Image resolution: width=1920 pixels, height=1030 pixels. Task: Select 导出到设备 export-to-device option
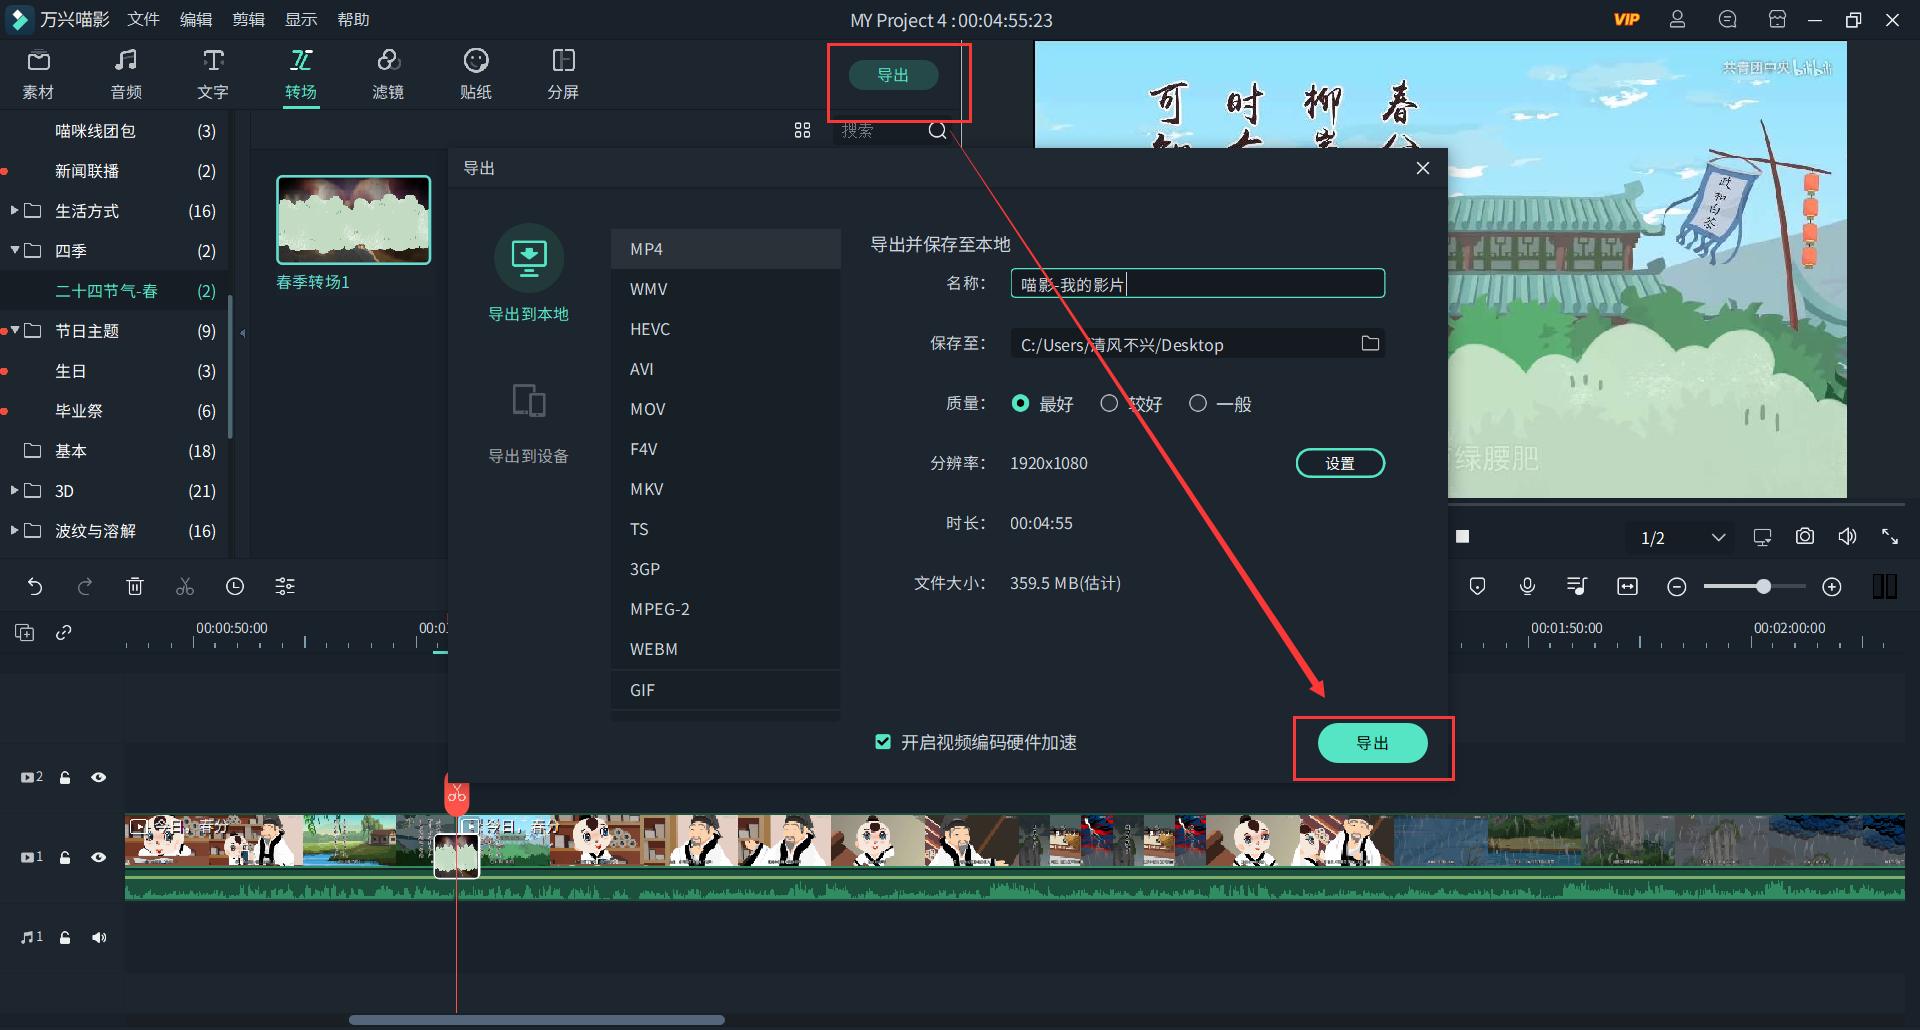[529, 425]
